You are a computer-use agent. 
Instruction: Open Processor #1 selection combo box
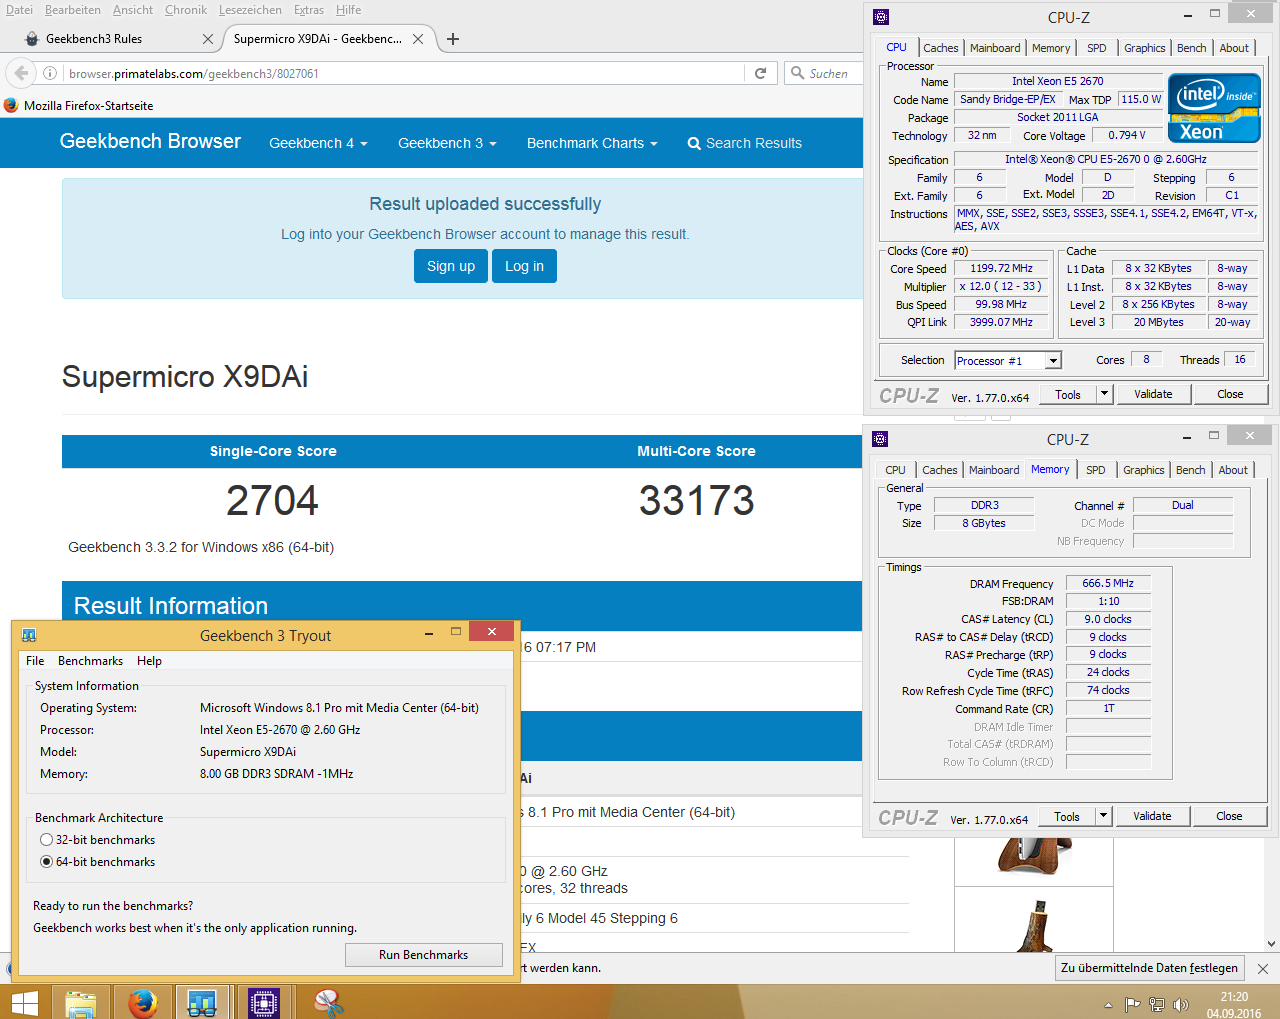1008,360
